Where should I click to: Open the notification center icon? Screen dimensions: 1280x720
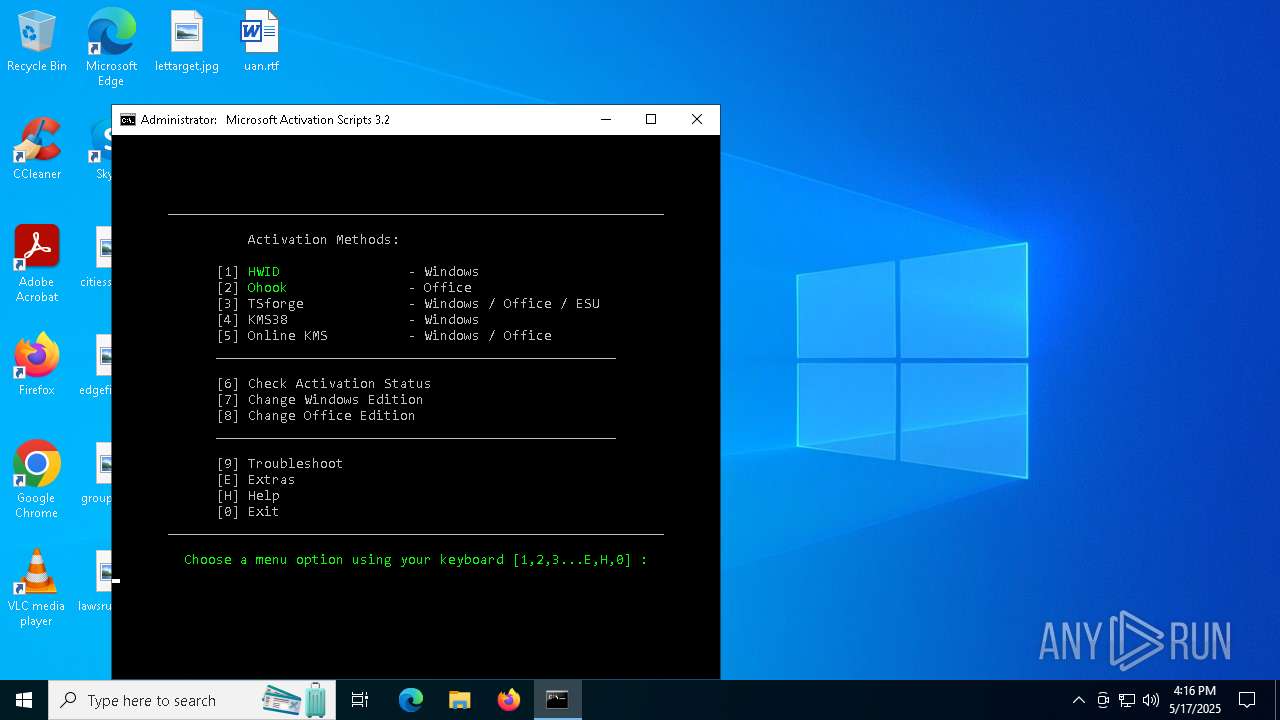coord(1247,700)
